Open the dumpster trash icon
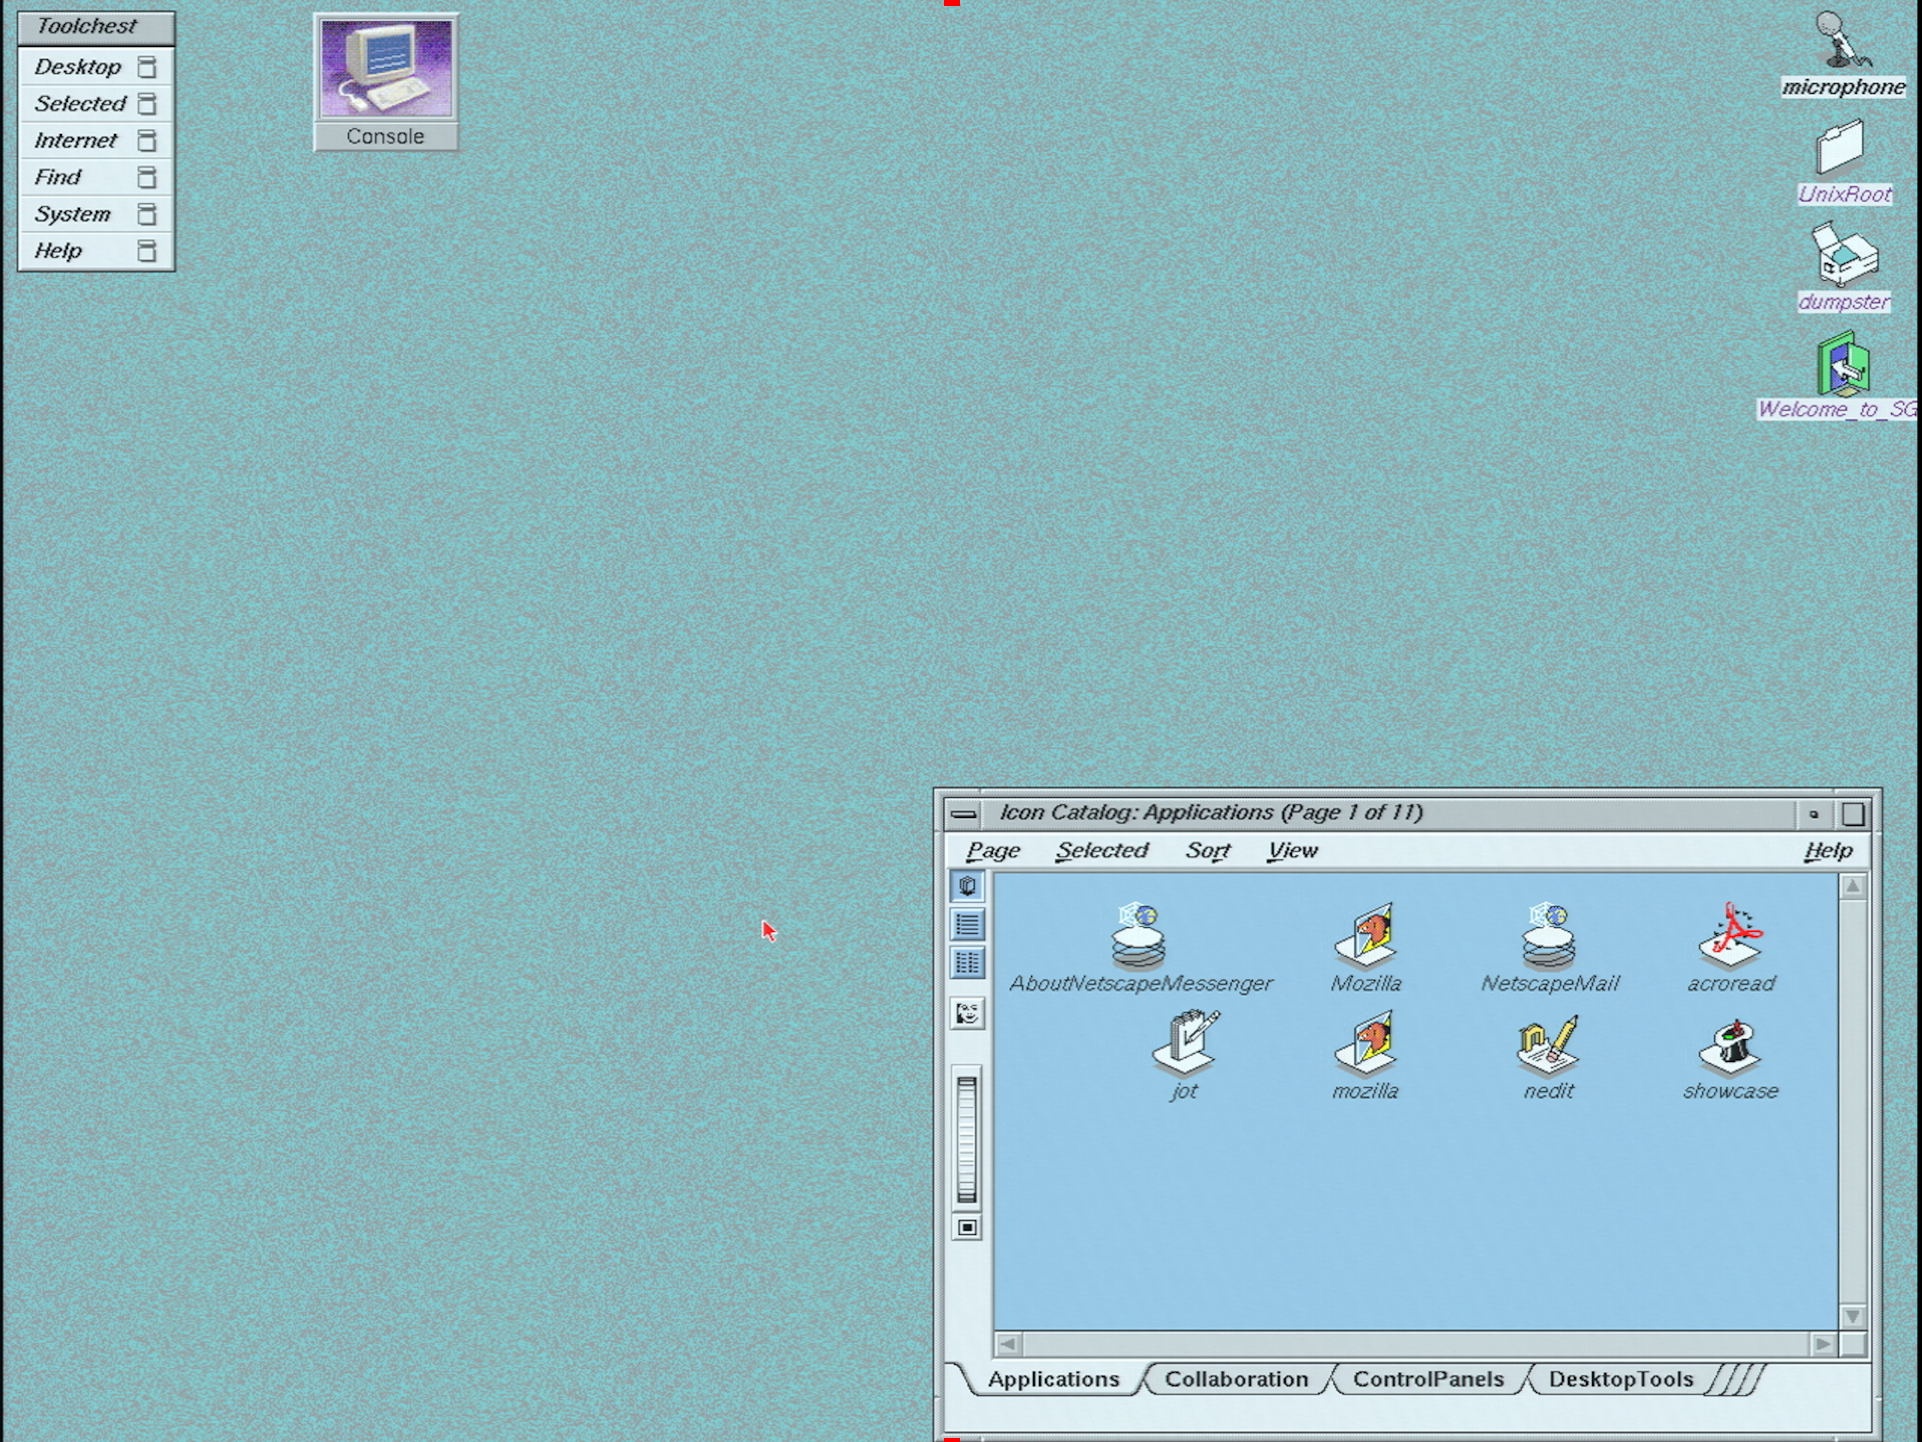1922x1442 pixels. click(1843, 258)
